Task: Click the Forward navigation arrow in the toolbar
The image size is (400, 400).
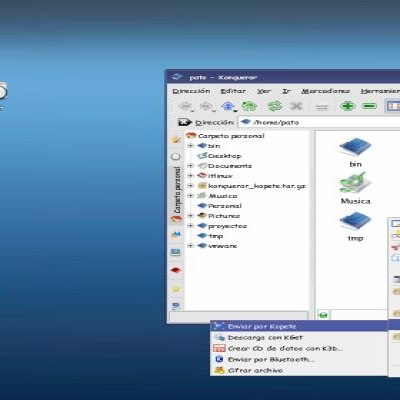Action: pyautogui.click(x=206, y=107)
